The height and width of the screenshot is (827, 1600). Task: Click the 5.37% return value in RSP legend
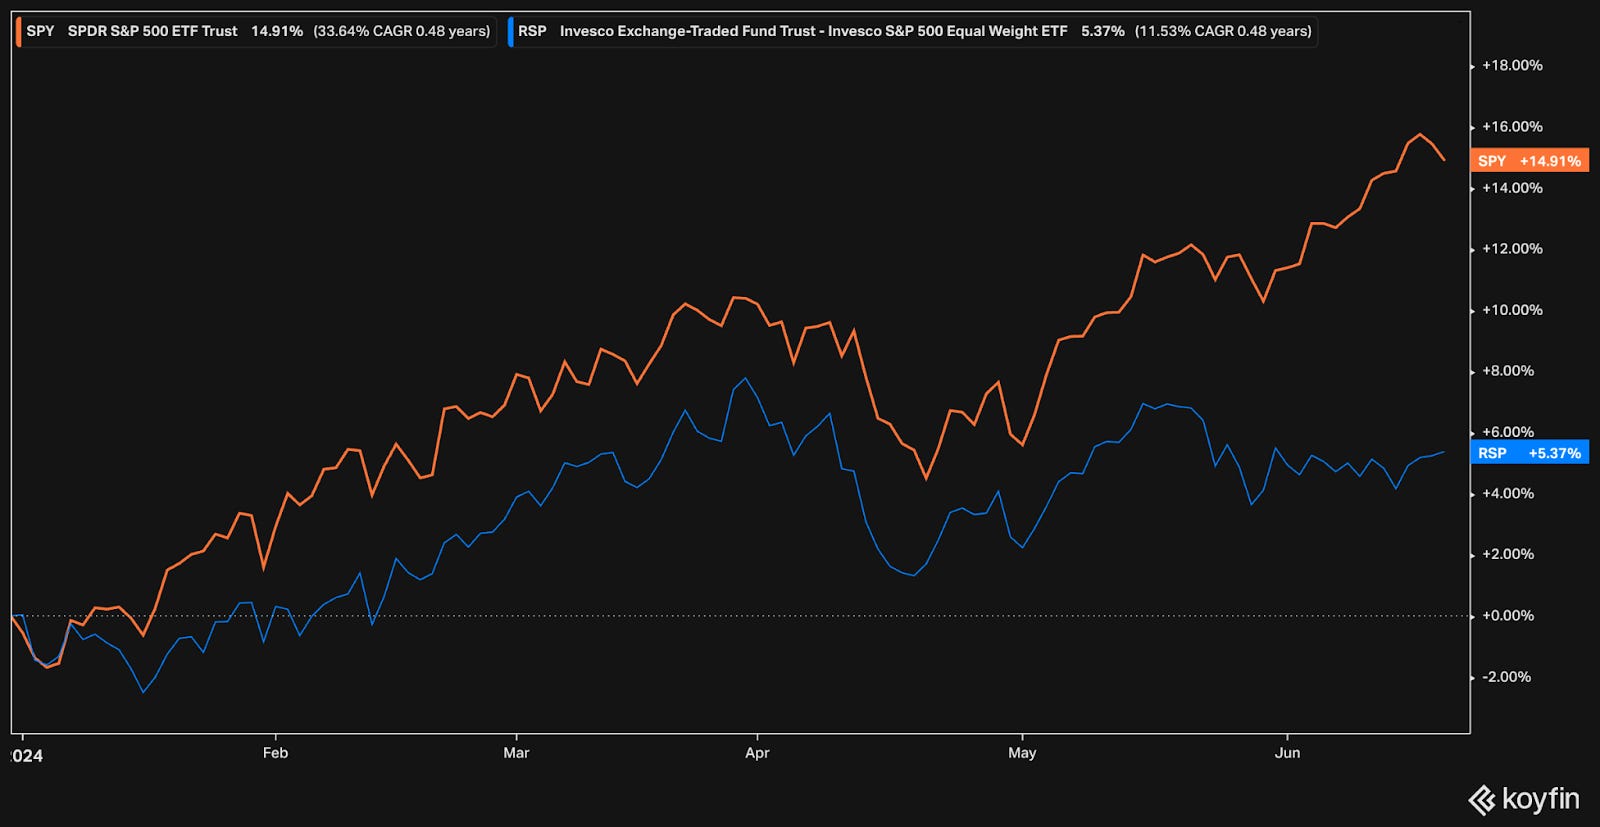click(1103, 31)
